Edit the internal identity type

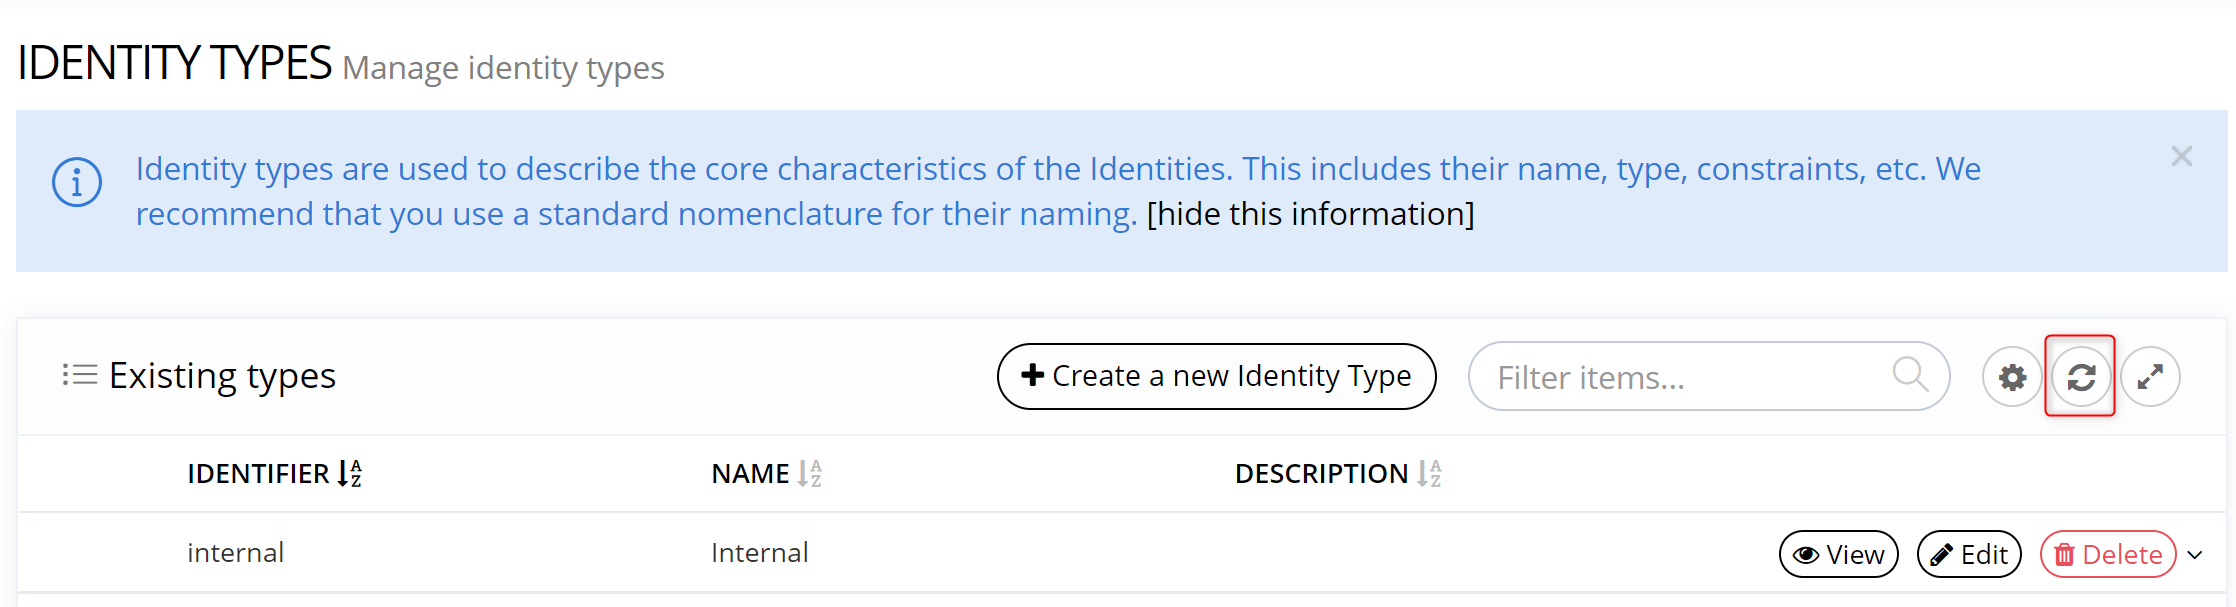pyautogui.click(x=1968, y=554)
